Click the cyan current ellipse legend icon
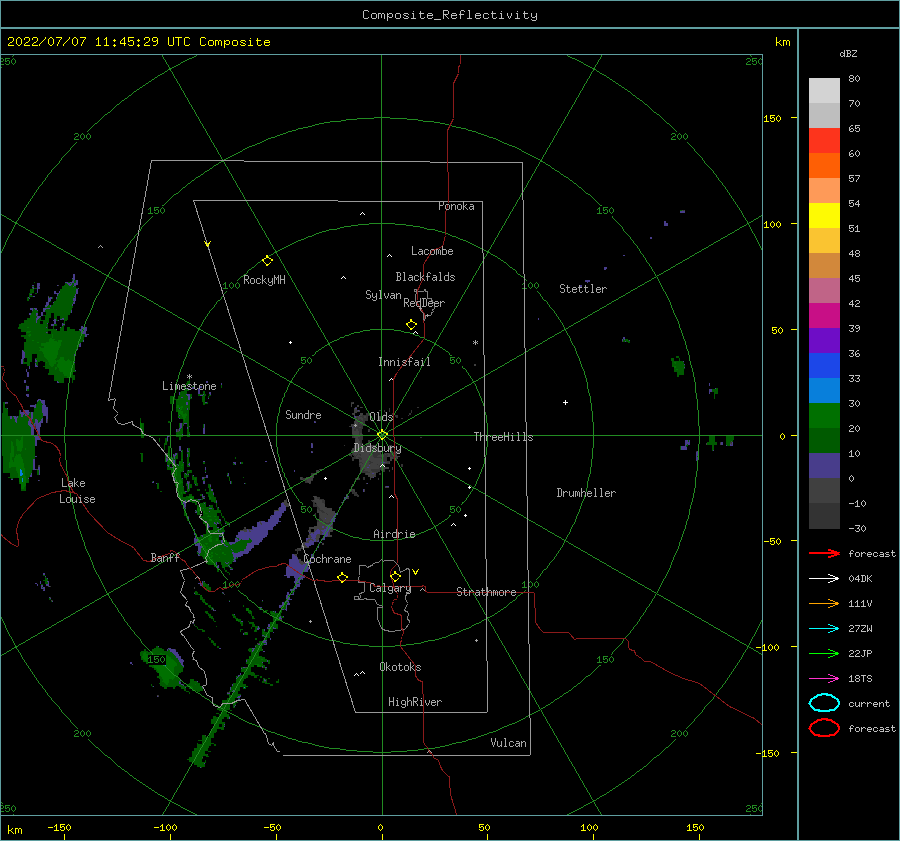900x841 pixels. pos(824,703)
